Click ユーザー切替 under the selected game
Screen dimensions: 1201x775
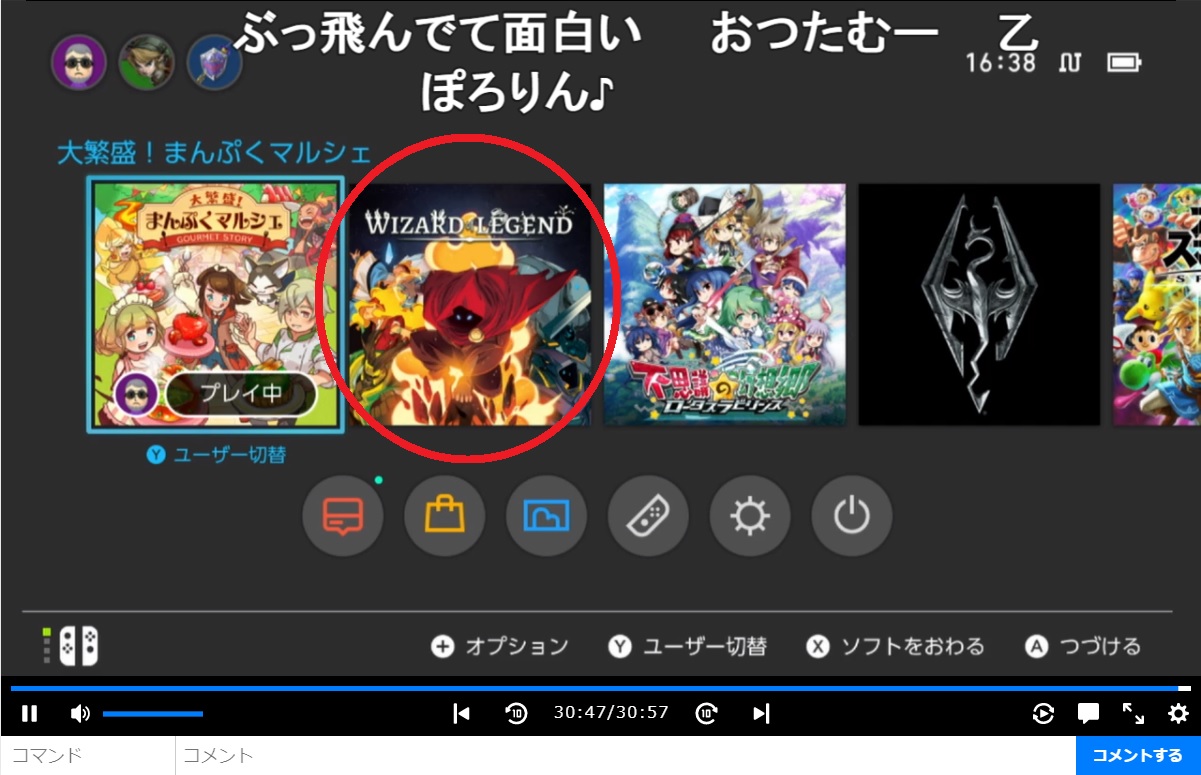[x=216, y=455]
